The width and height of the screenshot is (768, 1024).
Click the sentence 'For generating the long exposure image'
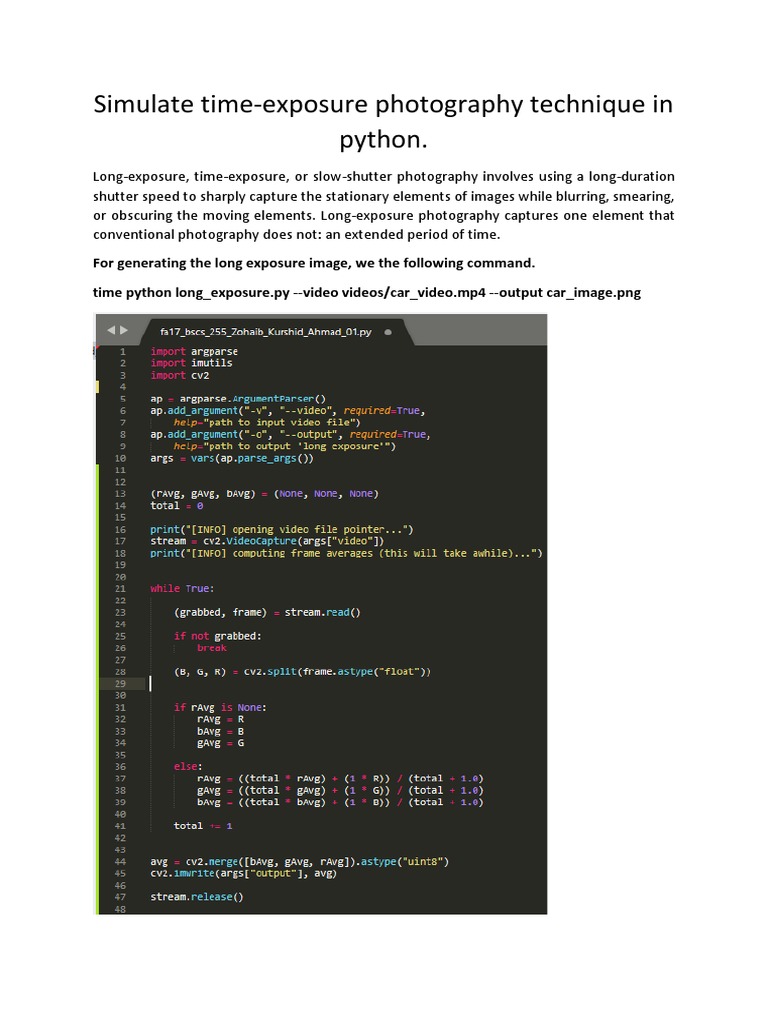point(313,263)
